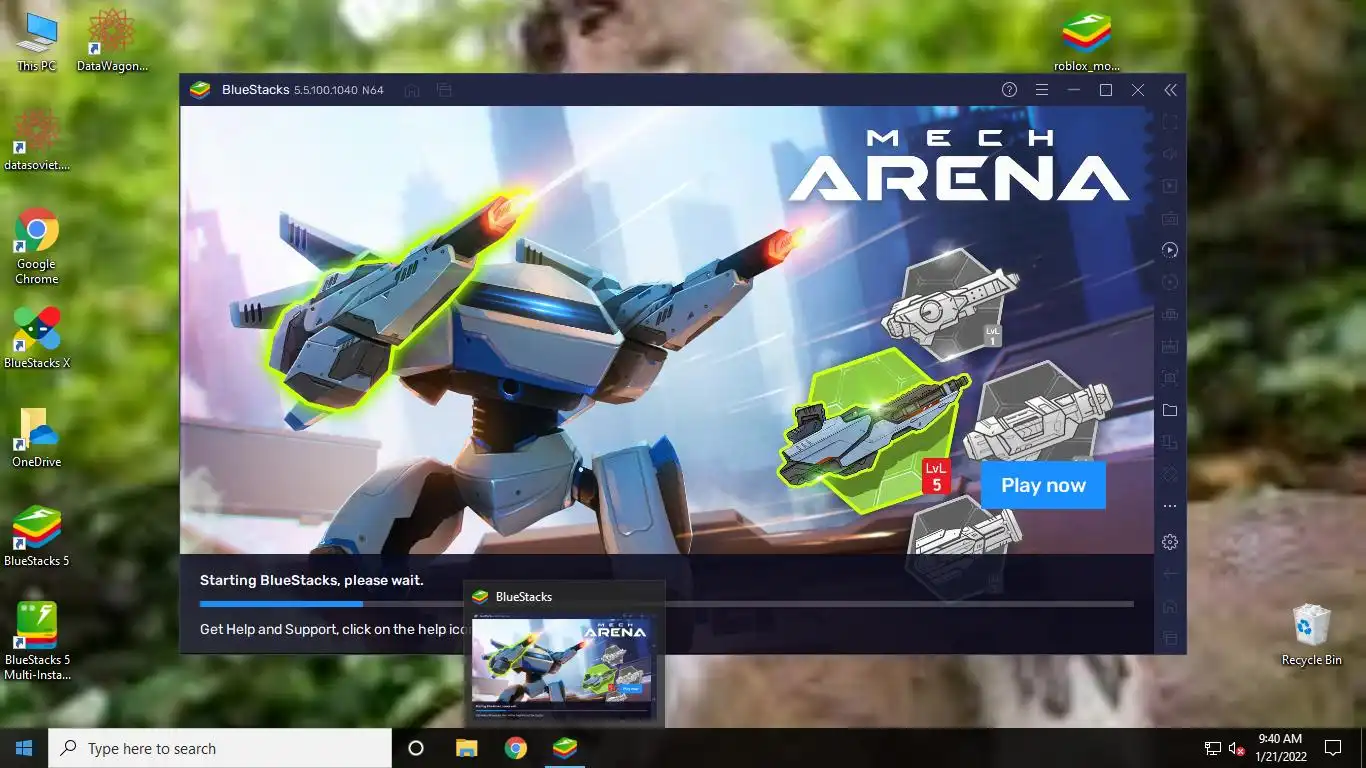The image size is (1366, 768).
Task: Click the multi-window tabs icon in BlueStacks title bar
Action: click(x=444, y=90)
